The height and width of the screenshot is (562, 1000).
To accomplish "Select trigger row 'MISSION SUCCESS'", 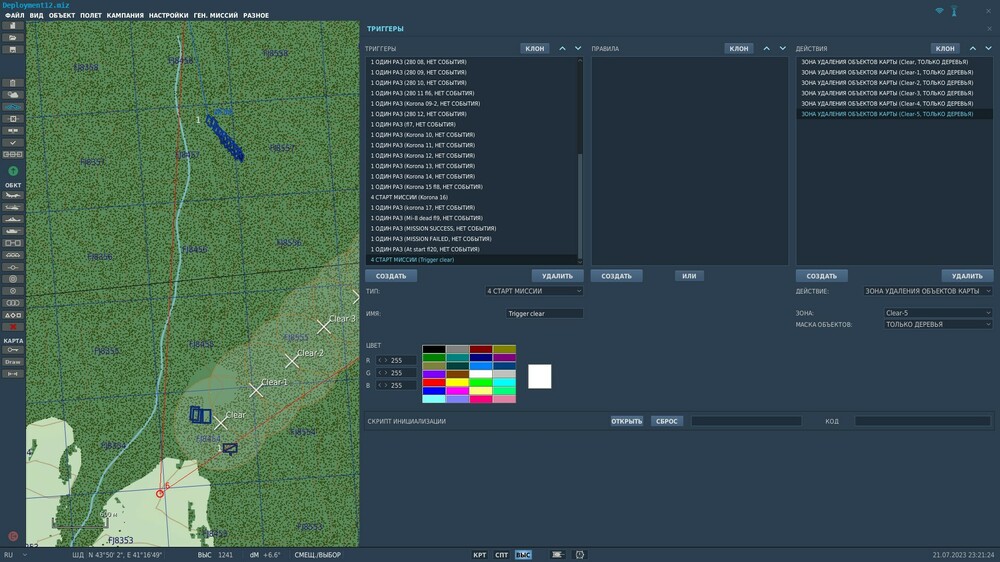I will click(472, 228).
